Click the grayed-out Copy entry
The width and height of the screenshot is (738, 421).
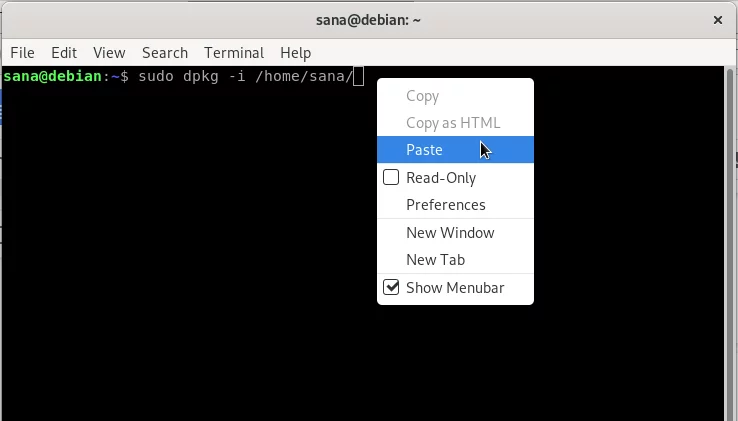click(455, 96)
